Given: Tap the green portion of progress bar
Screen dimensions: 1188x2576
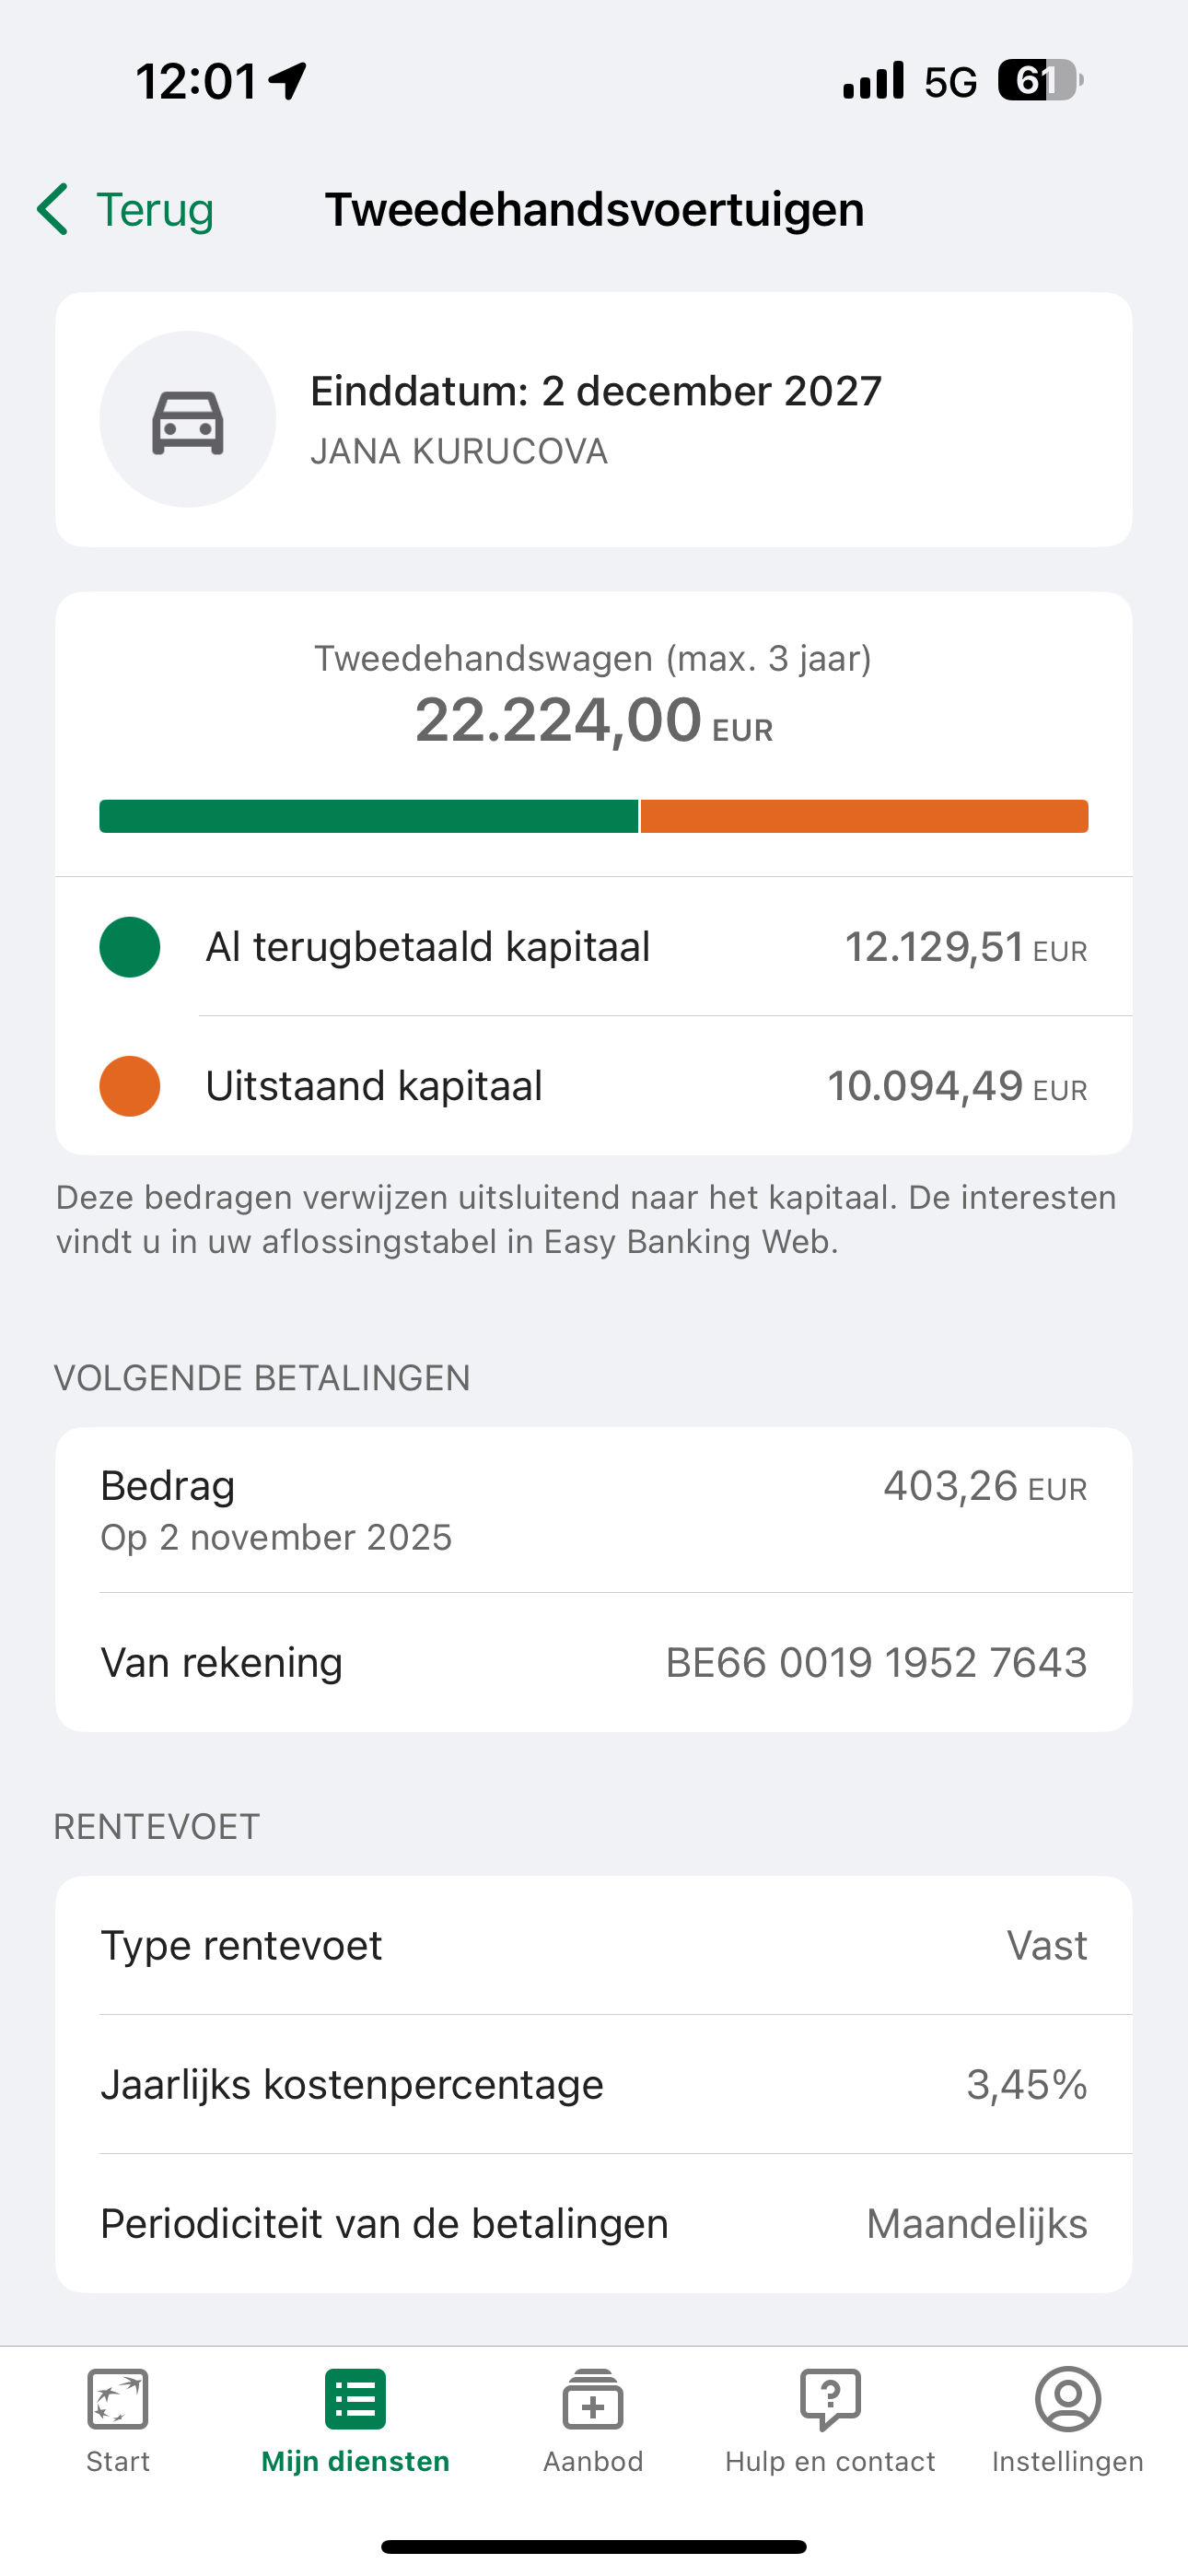Looking at the screenshot, I should (368, 816).
